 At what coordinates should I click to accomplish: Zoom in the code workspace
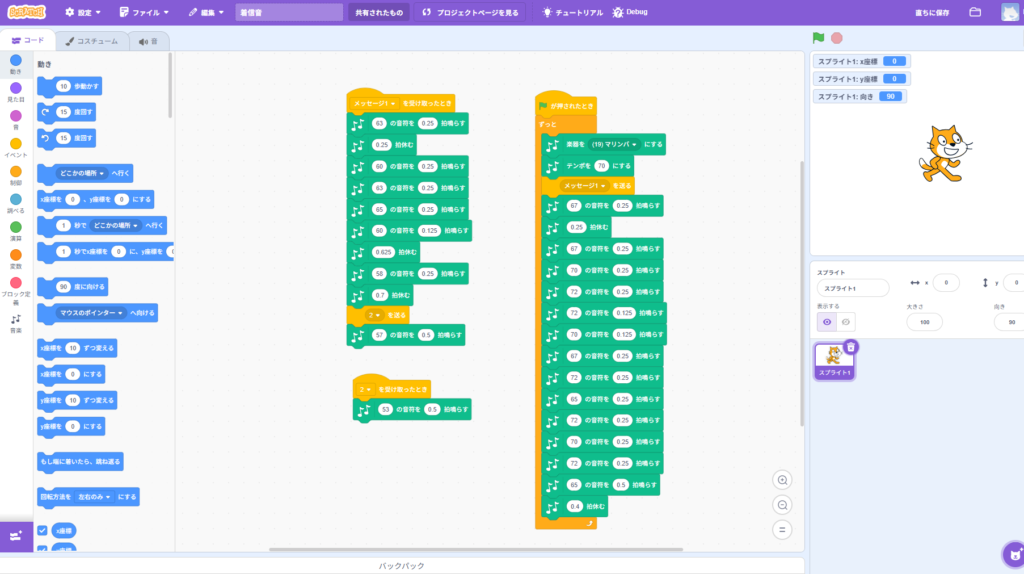(x=782, y=480)
